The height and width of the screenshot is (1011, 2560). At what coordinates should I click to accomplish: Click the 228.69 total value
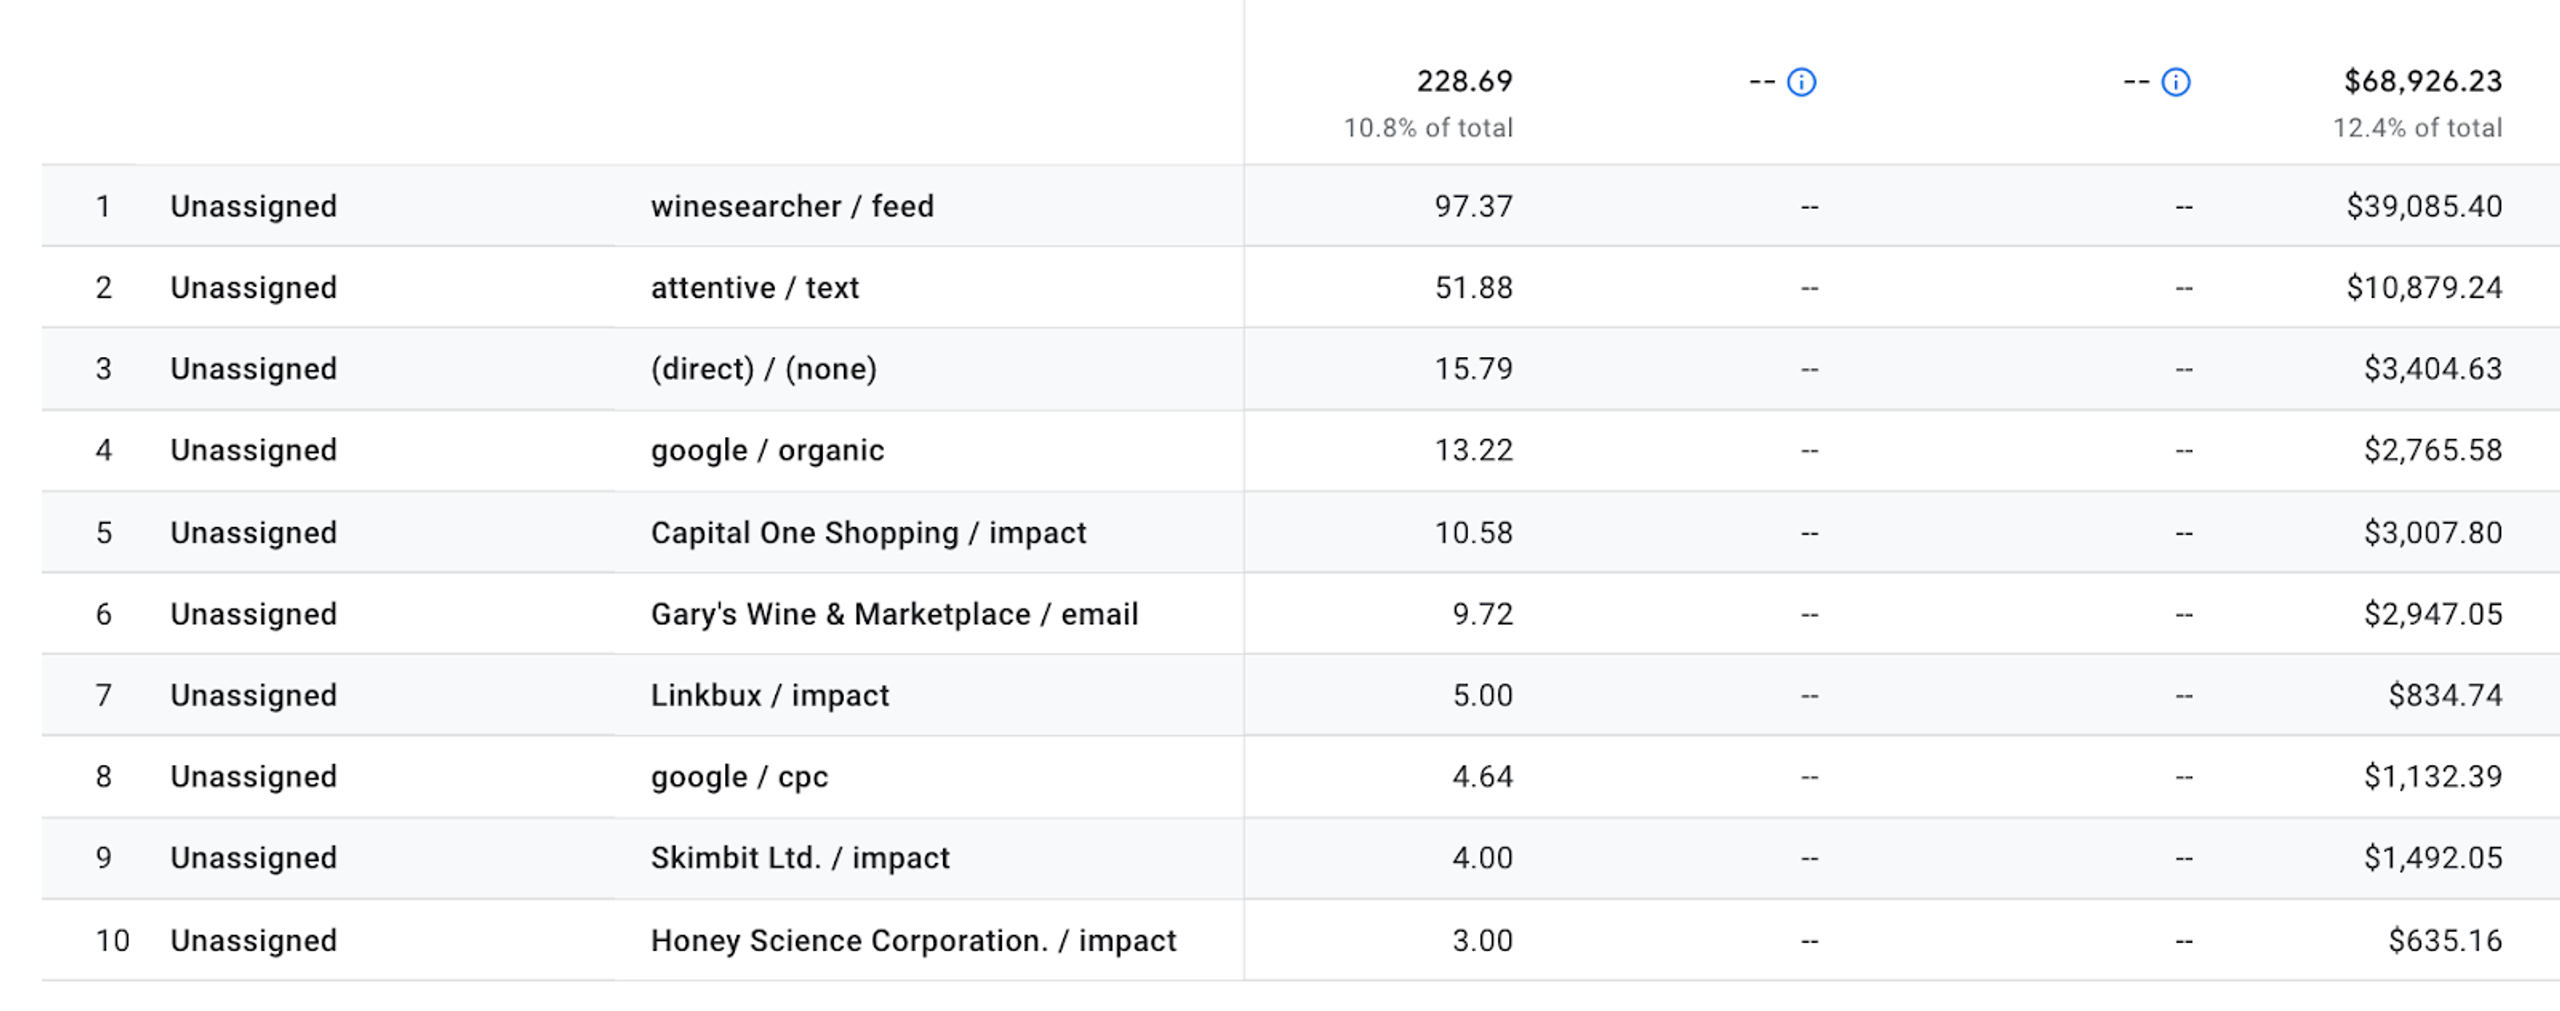click(x=1464, y=81)
